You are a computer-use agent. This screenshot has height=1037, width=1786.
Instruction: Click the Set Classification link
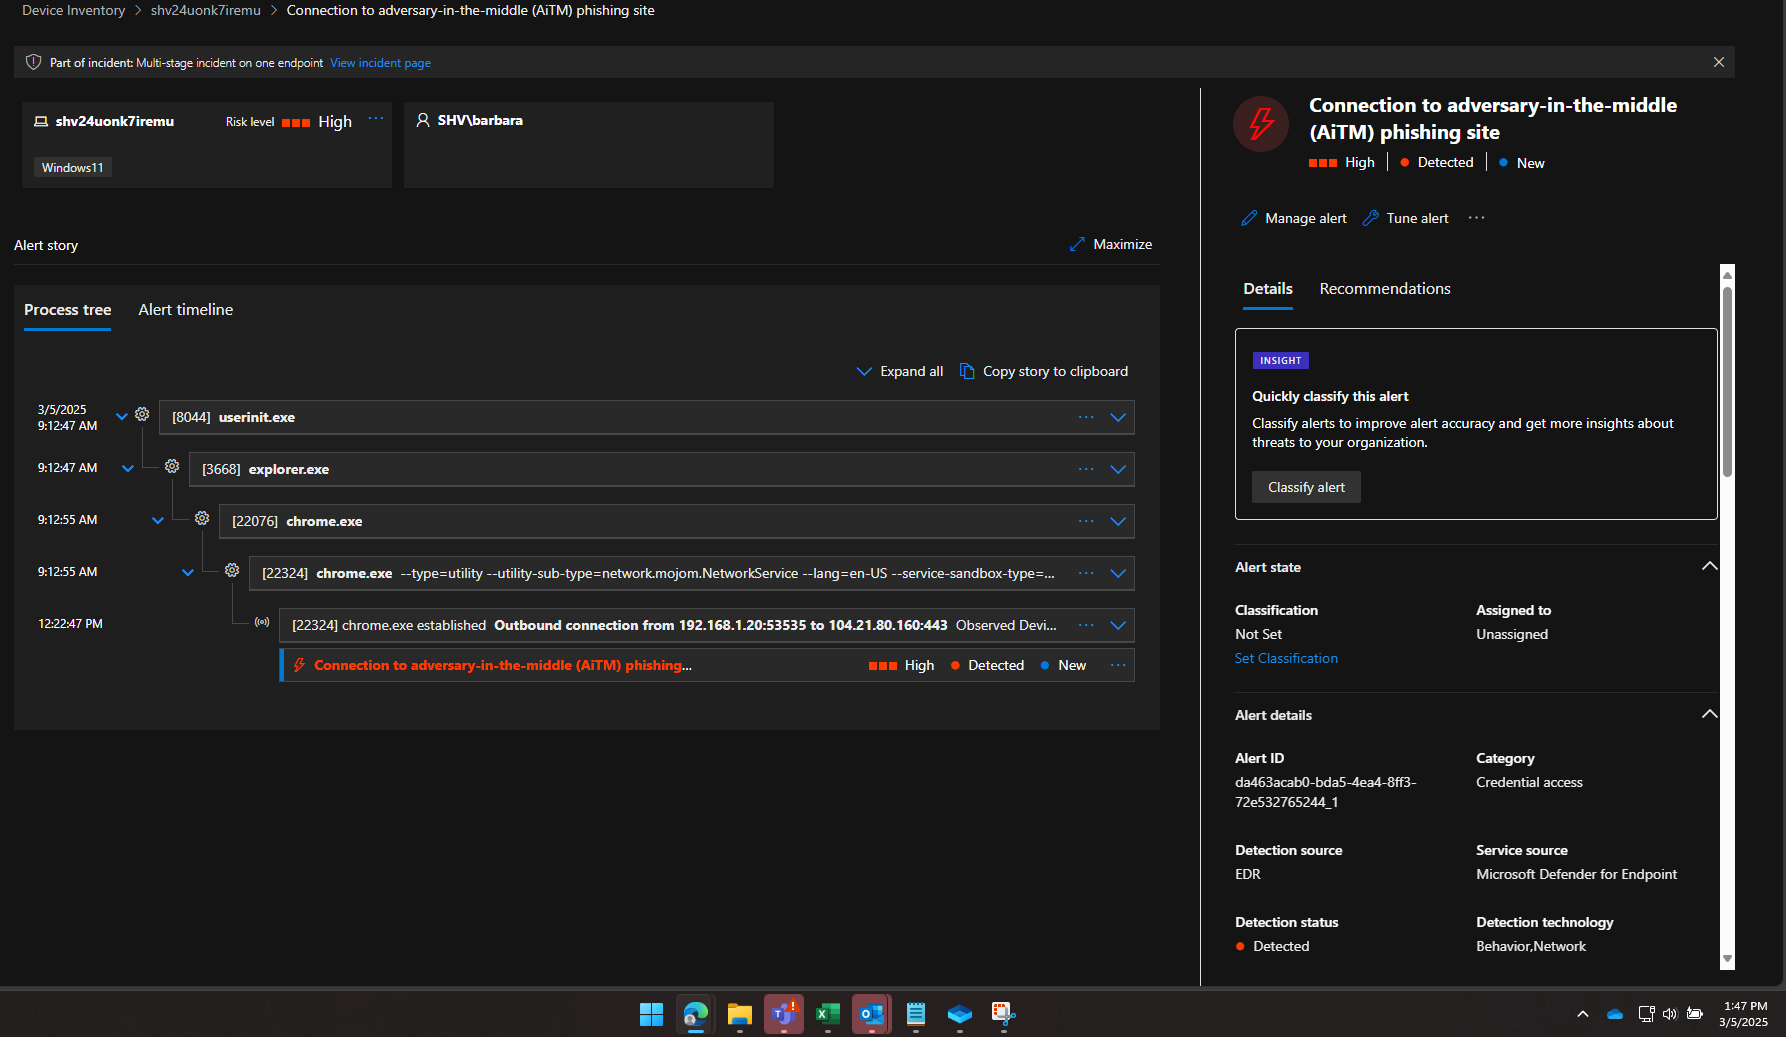click(x=1286, y=658)
